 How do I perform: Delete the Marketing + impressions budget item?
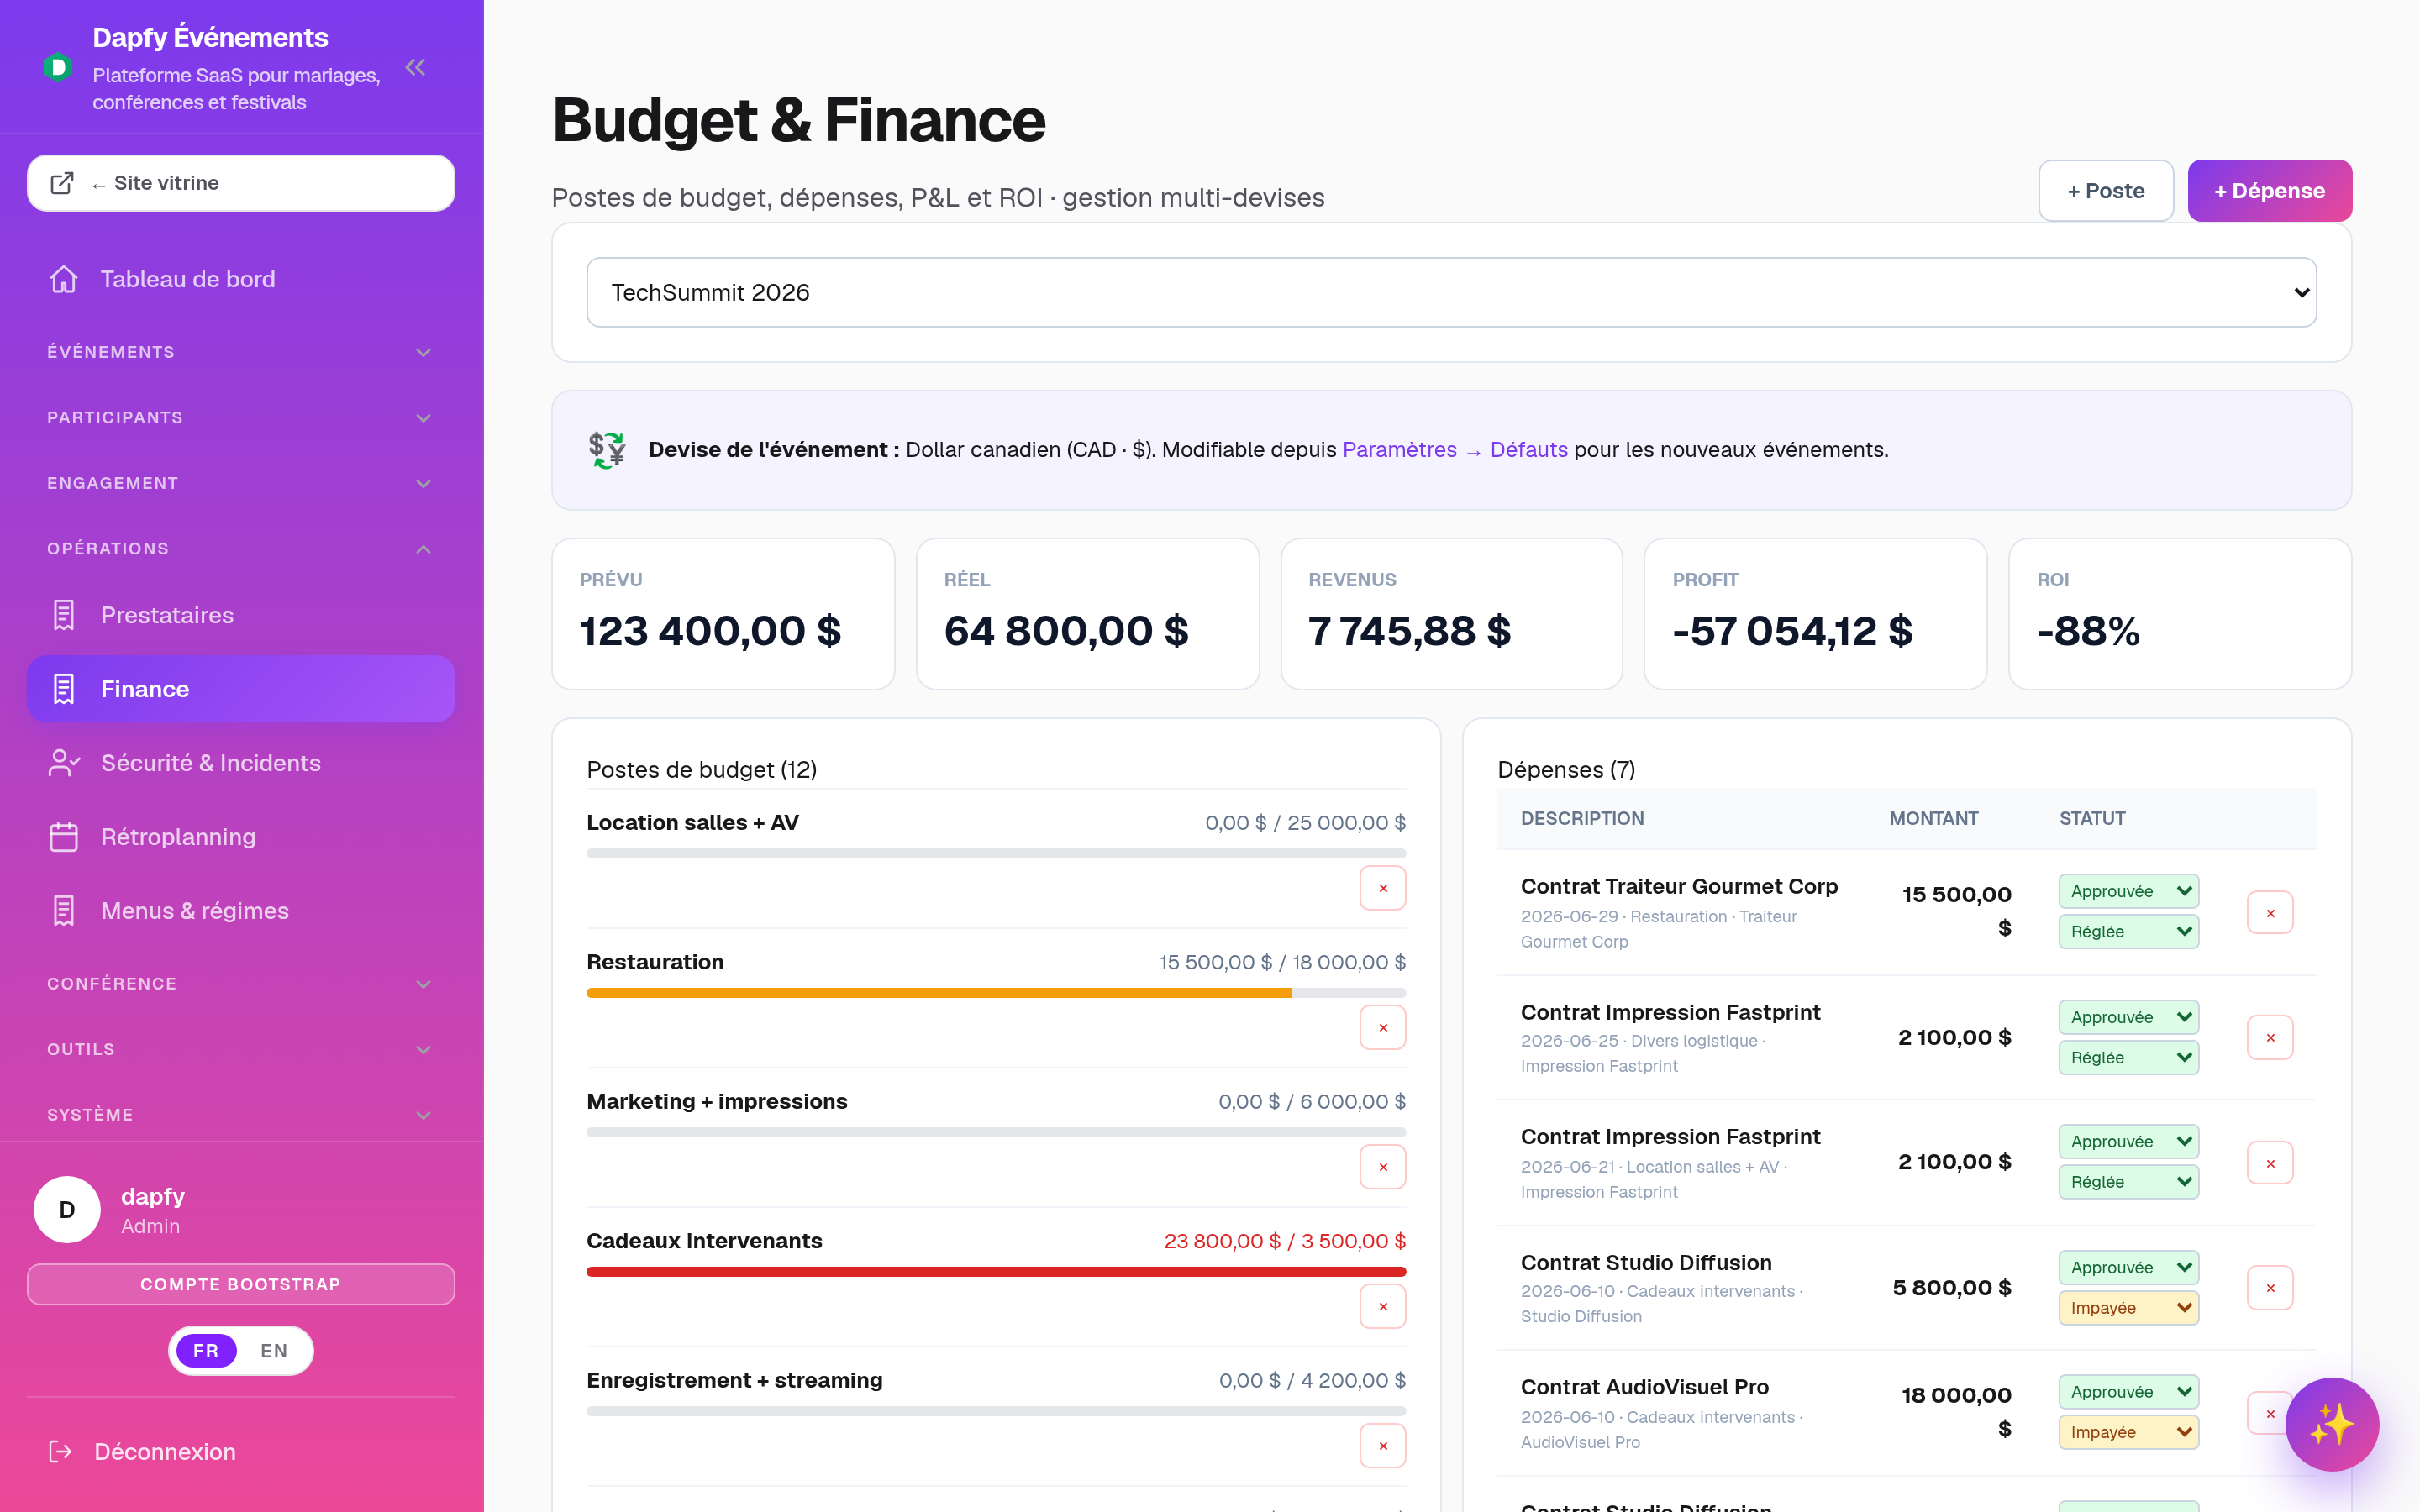[x=1383, y=1167]
